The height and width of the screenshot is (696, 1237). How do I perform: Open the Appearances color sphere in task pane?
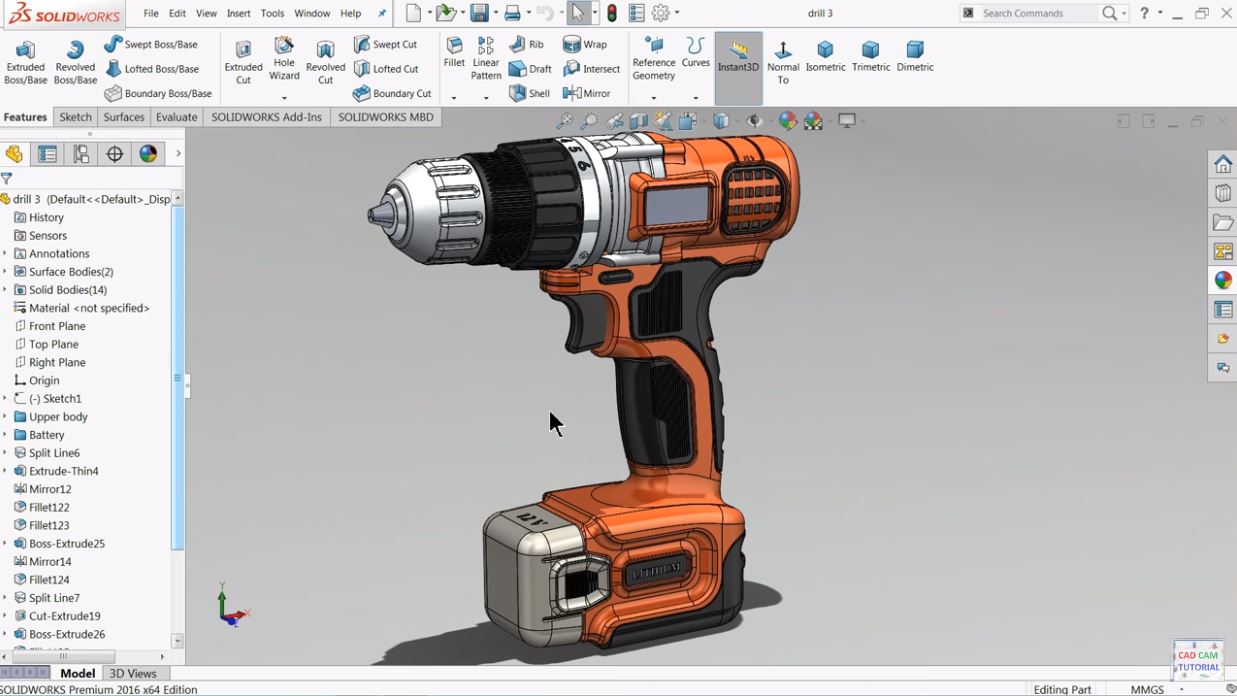point(1223,280)
